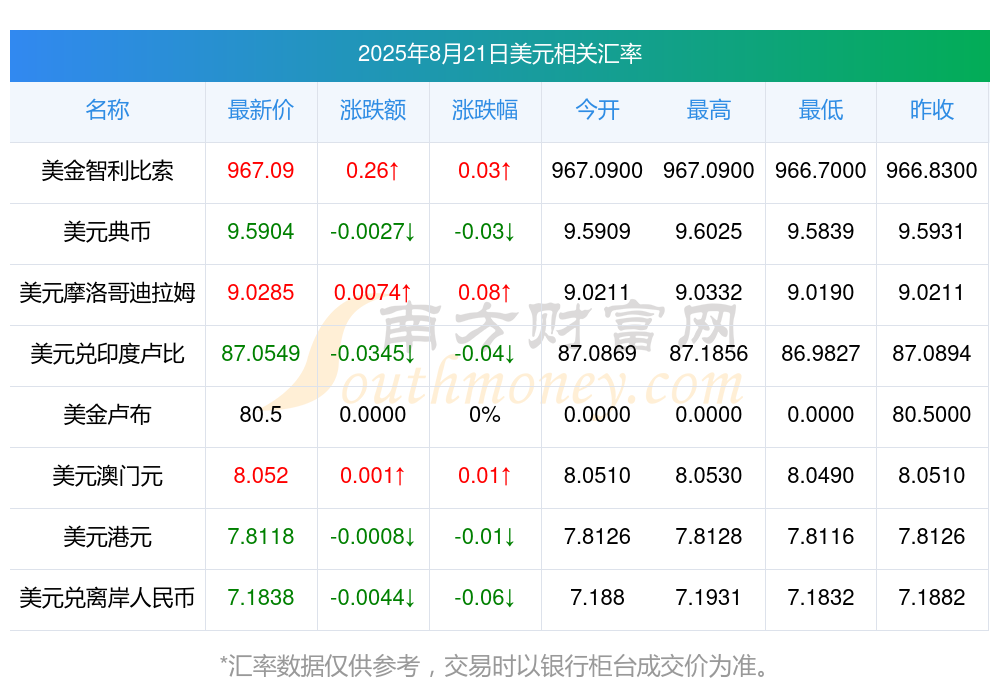This screenshot has width=1000, height=698.
Task: Click high value 87.1856
Action: 709,353
